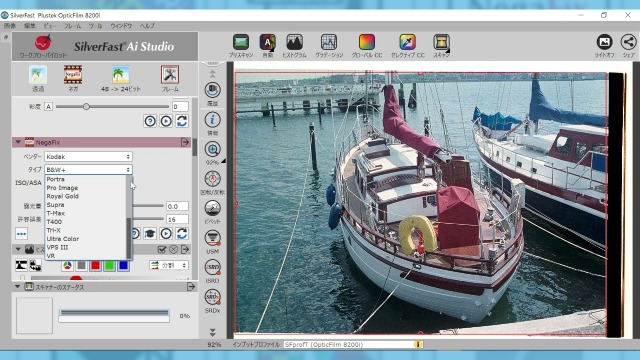
Task: Open the ヘルプ (Help) menu
Action: (x=147, y=26)
